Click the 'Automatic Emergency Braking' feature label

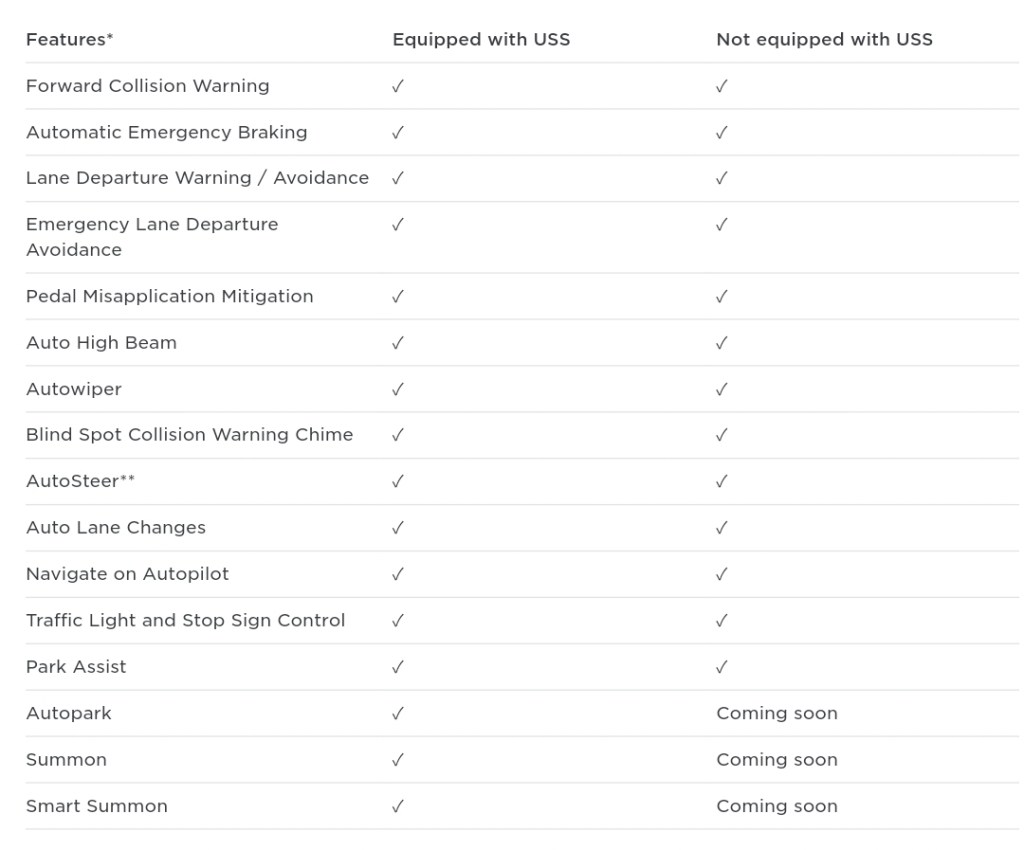(x=166, y=132)
